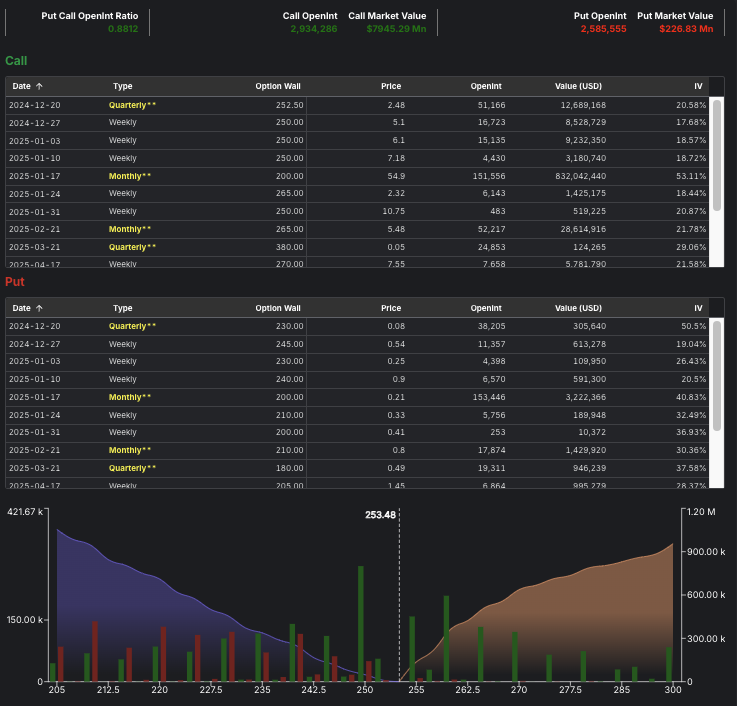Screen dimensions: 737x706
Task: Sort Call table by Option Wall column
Action: click(277, 87)
